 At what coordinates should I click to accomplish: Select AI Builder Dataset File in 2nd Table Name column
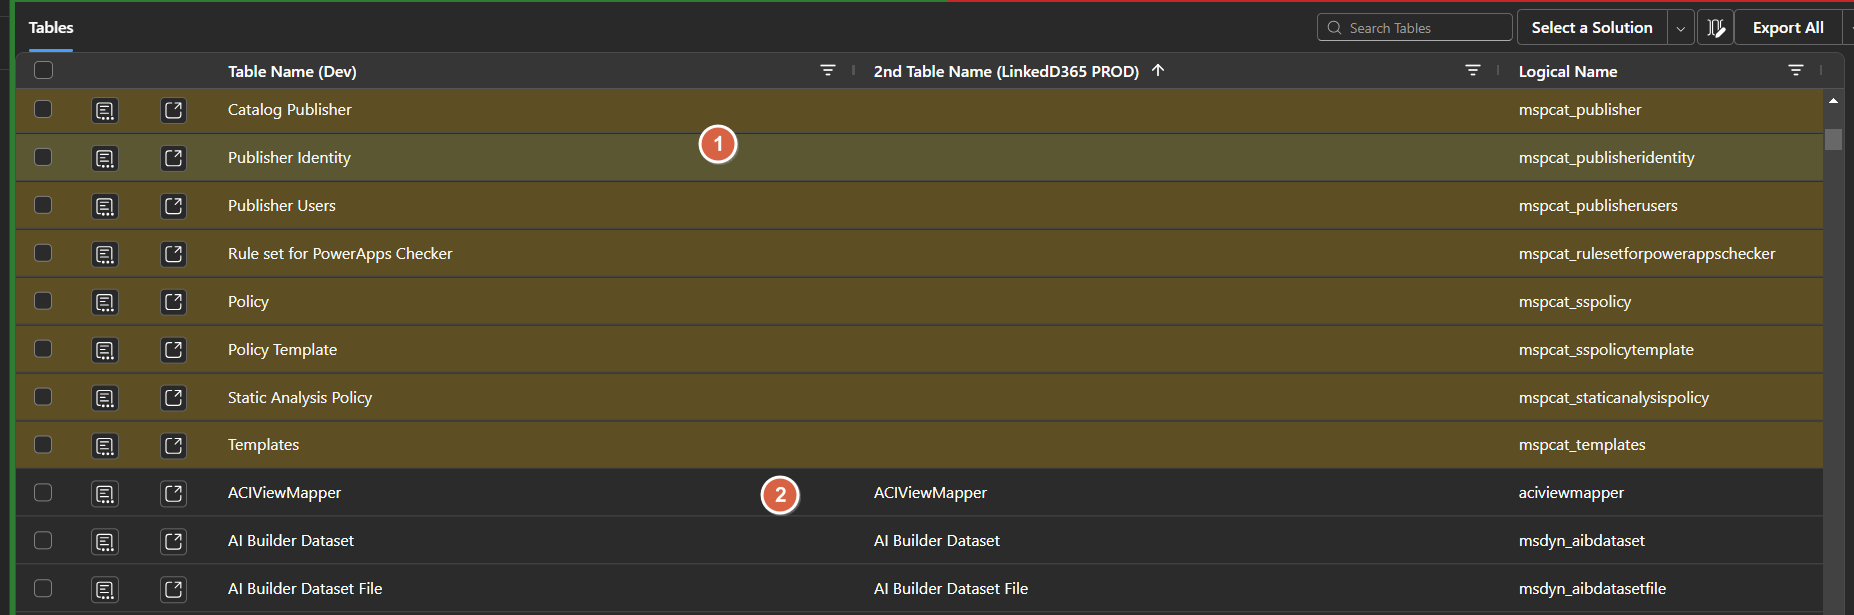951,589
